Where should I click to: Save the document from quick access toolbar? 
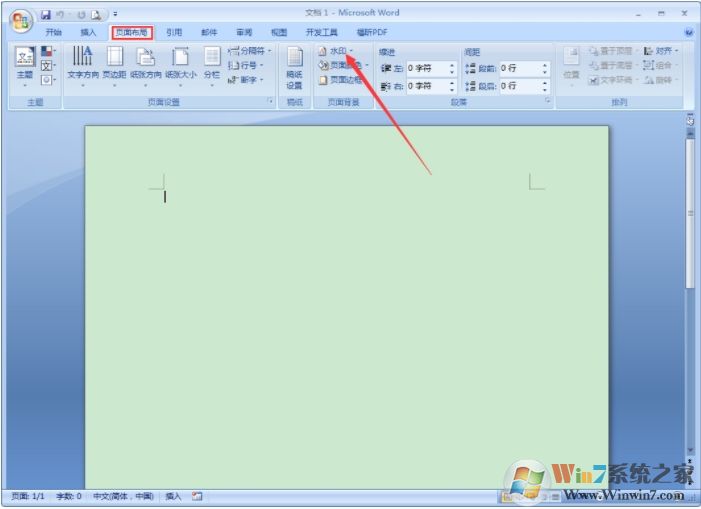click(46, 15)
